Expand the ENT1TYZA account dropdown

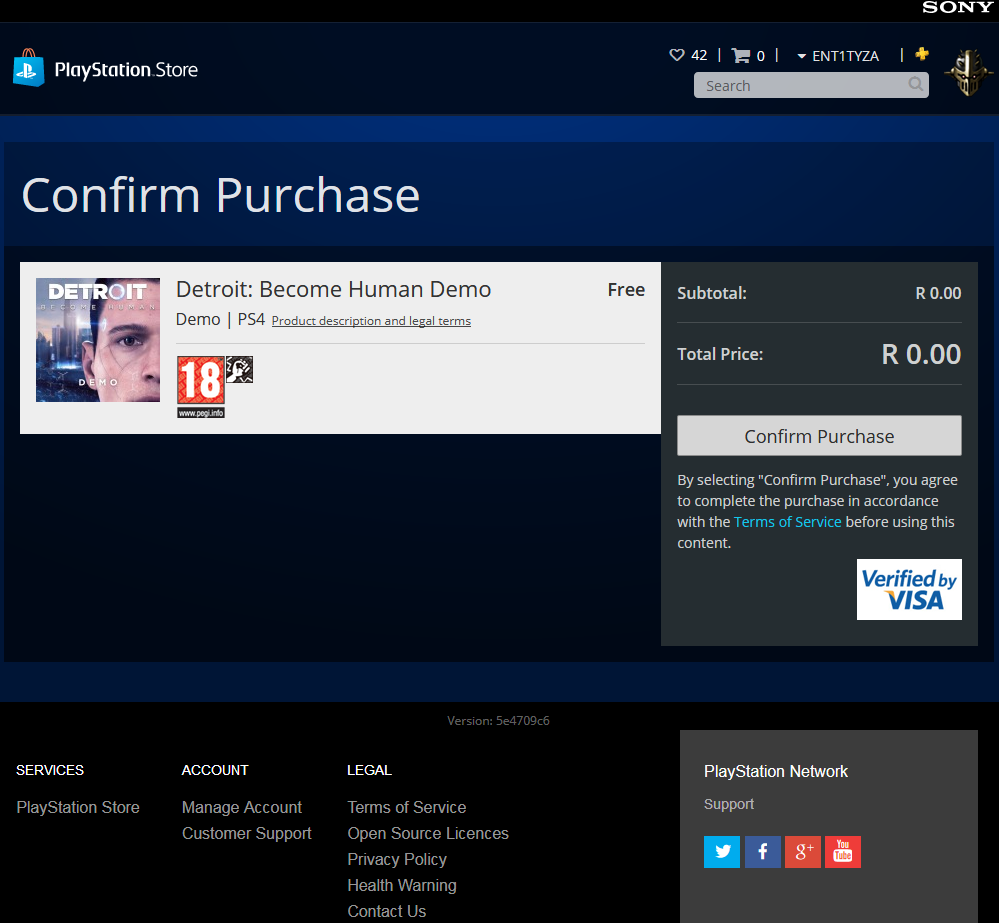point(838,56)
